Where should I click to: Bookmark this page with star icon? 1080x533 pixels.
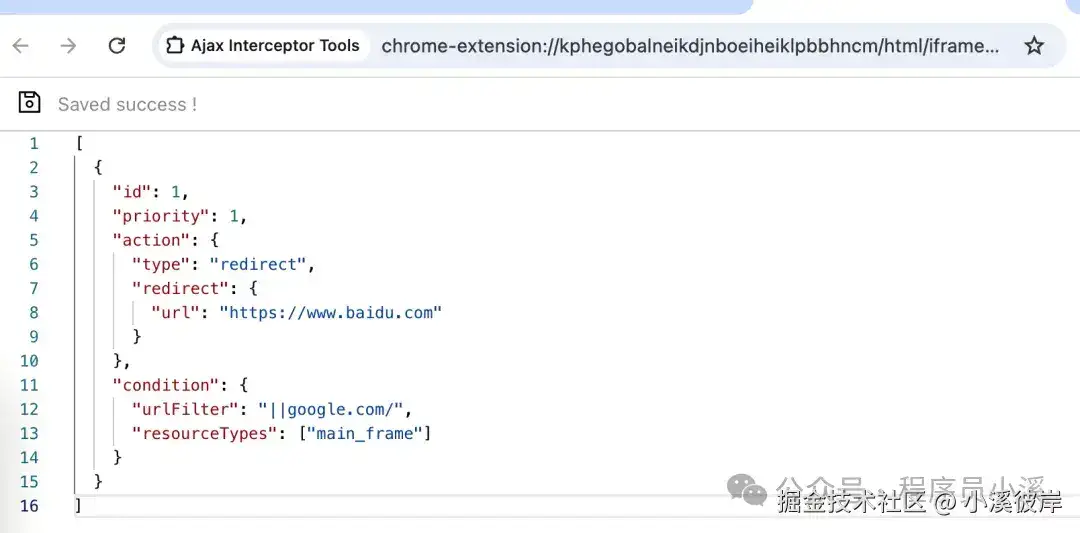coord(1034,46)
